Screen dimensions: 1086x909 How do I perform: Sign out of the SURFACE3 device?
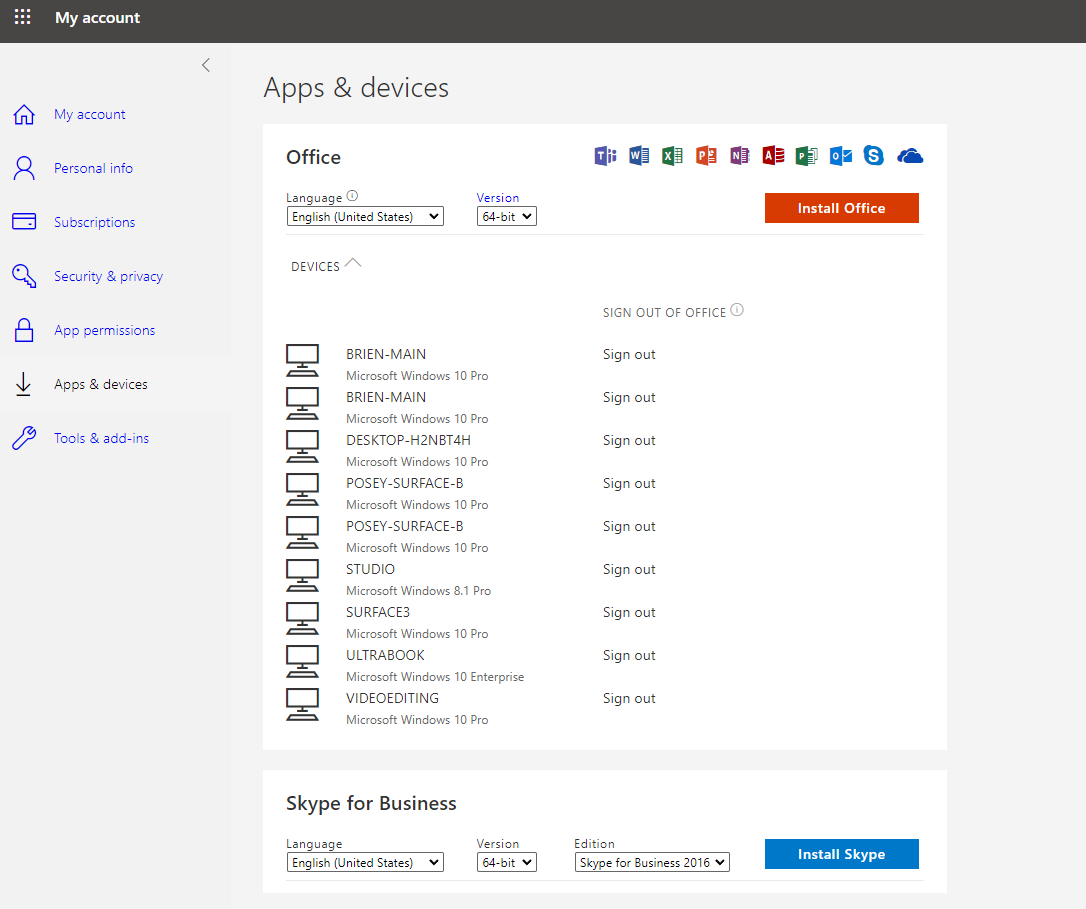(629, 612)
